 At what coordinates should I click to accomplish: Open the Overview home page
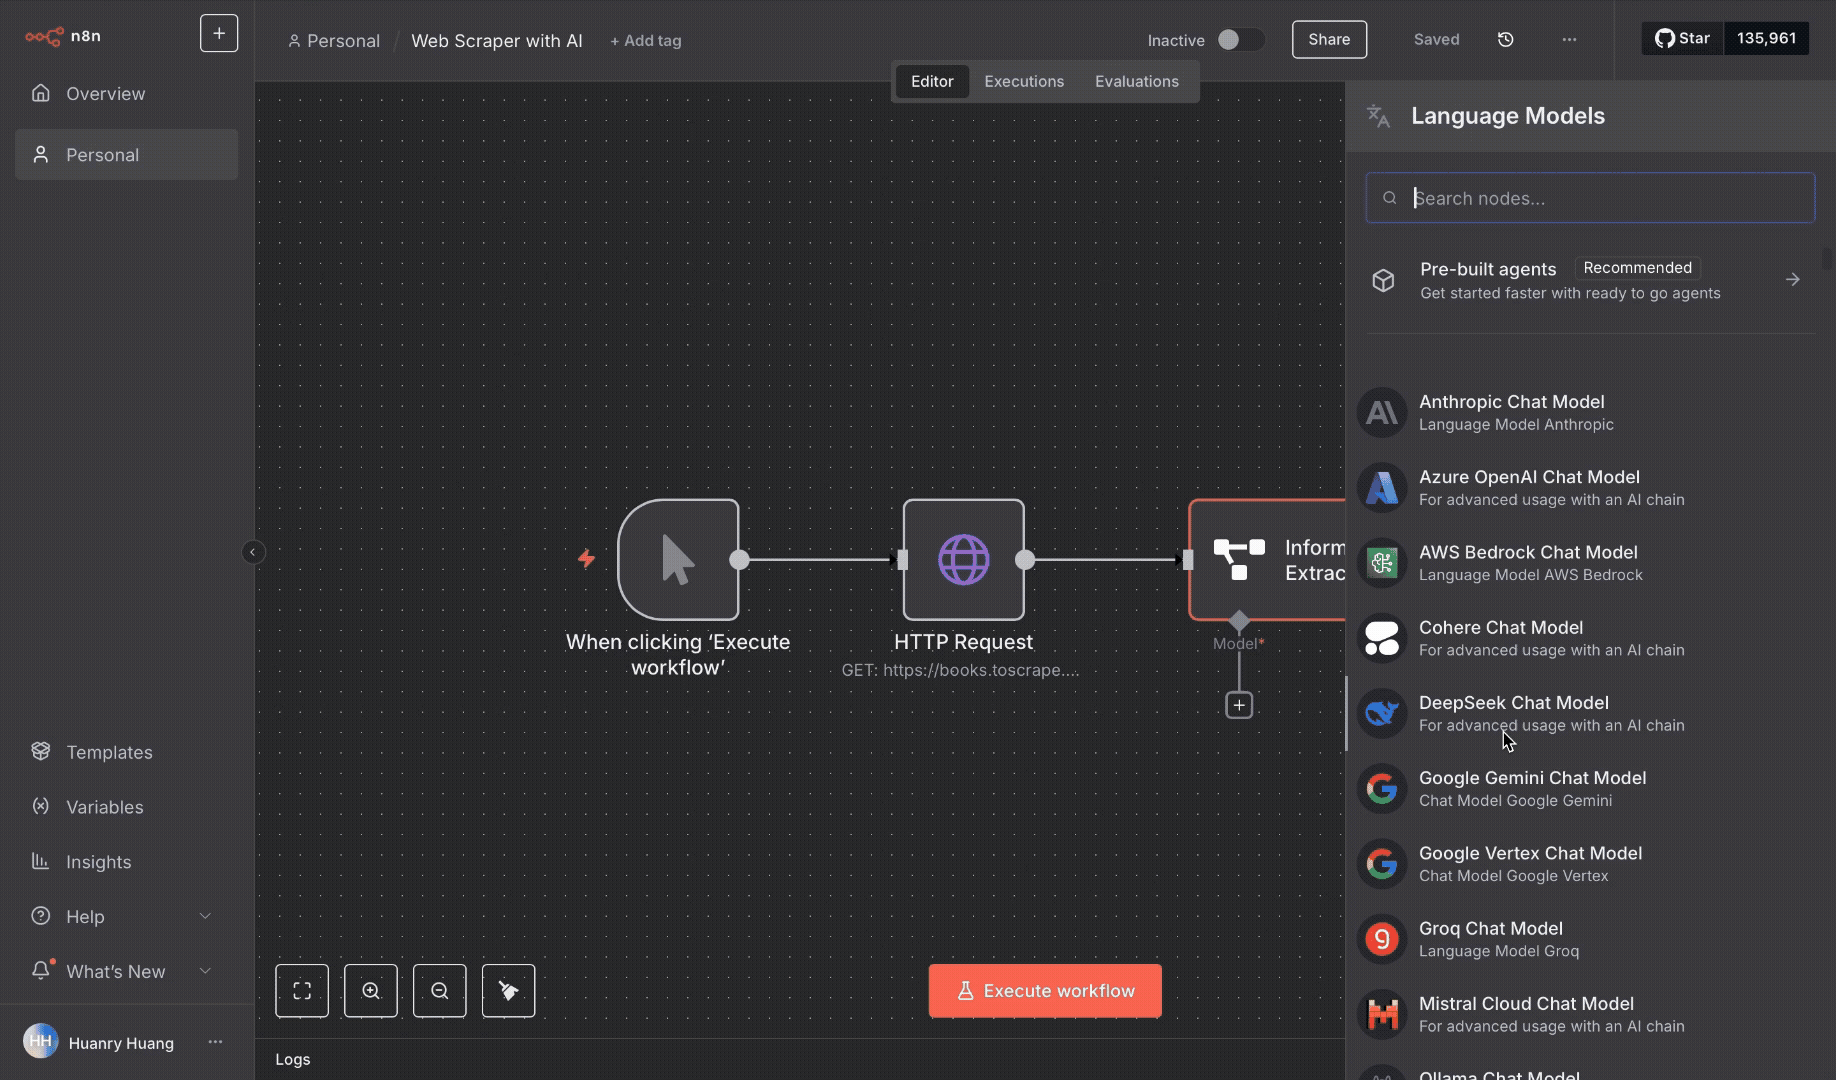point(126,93)
